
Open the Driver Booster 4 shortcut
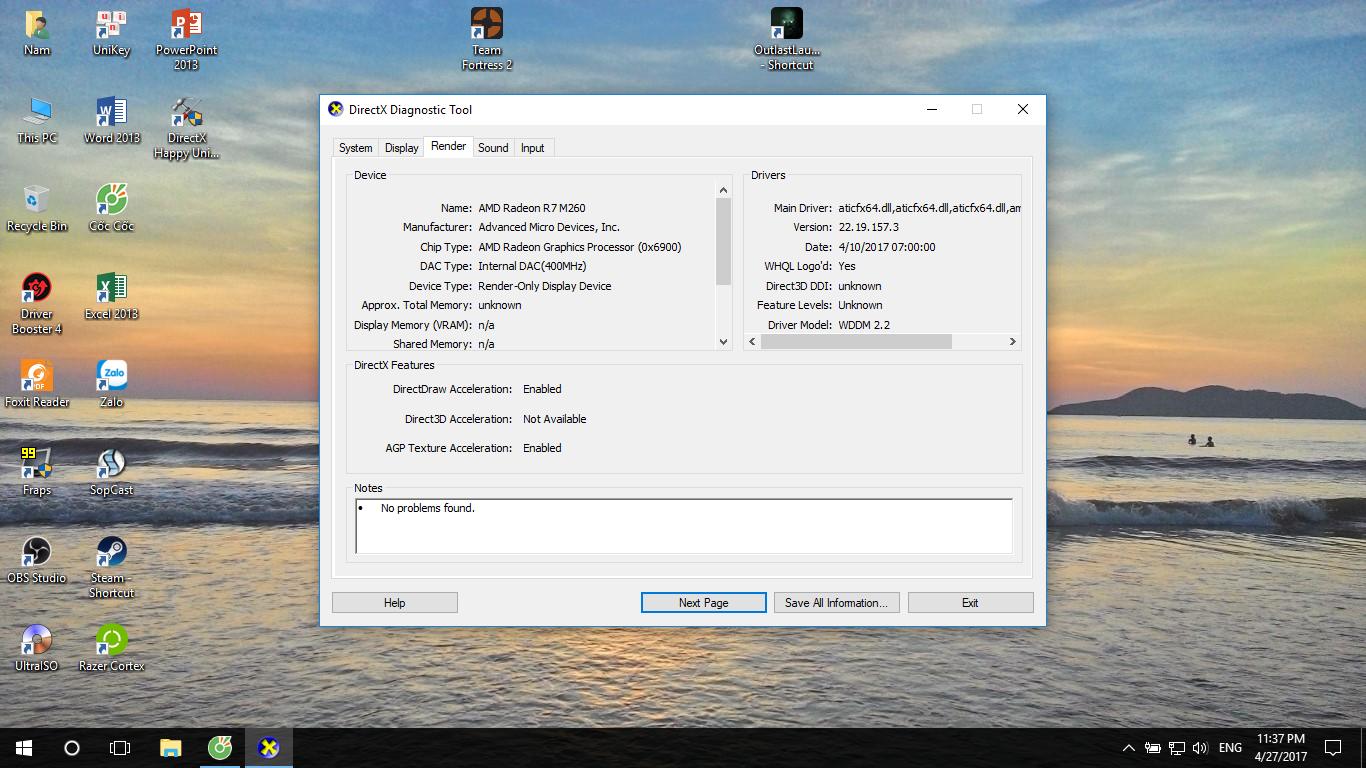37,304
